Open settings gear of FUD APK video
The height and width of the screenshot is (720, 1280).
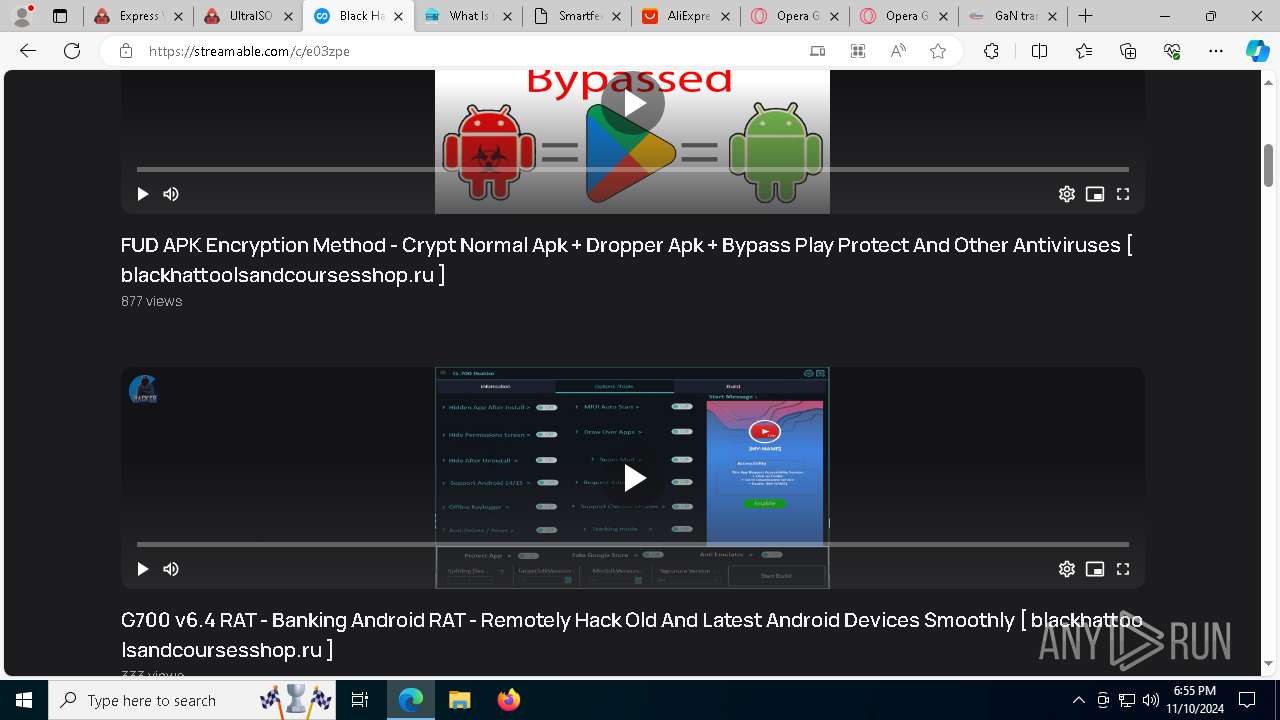1067,194
